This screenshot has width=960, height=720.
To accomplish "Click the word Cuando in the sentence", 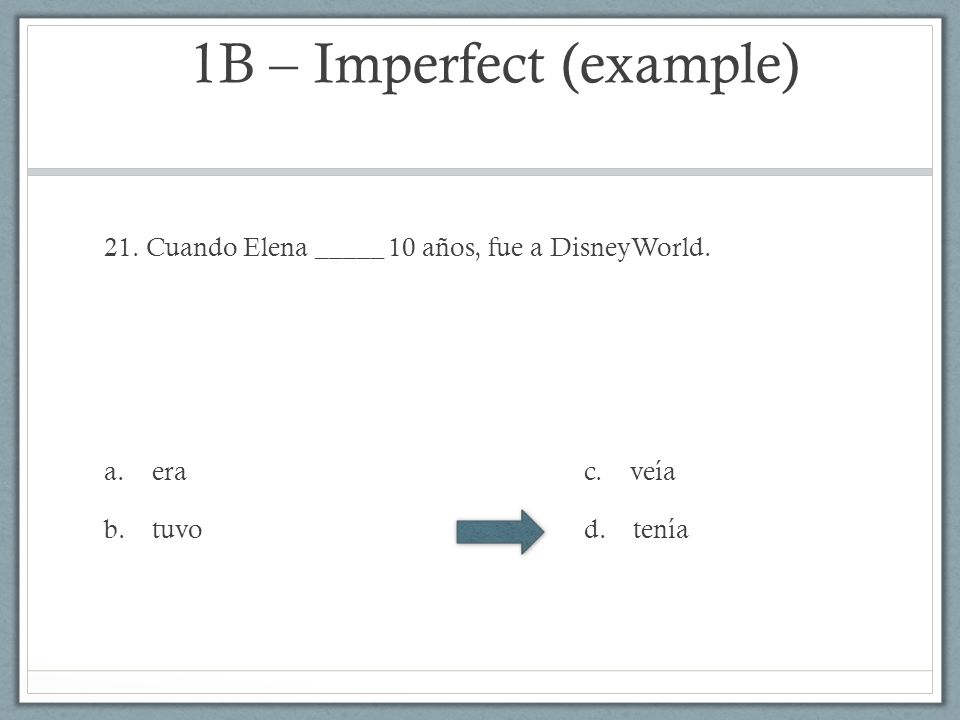I will pos(192,247).
